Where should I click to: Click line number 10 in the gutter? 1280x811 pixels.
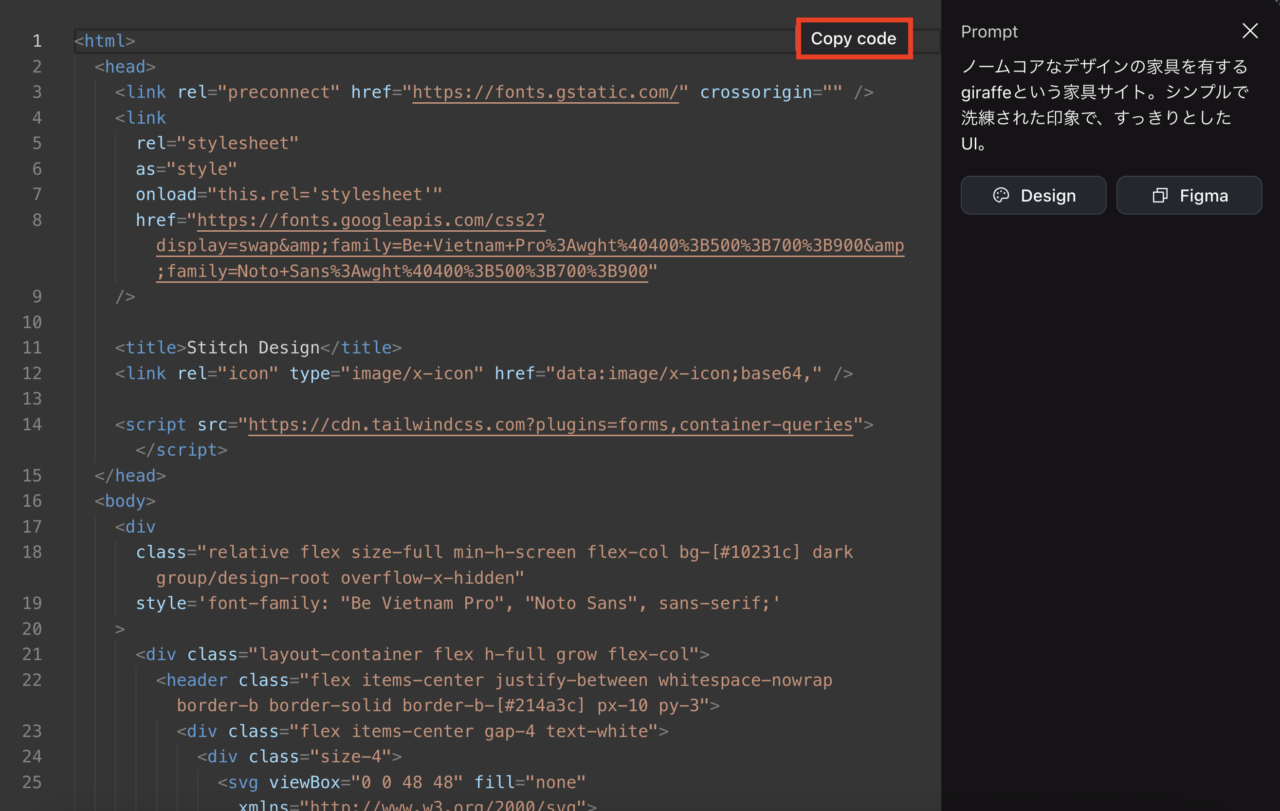[x=32, y=322]
